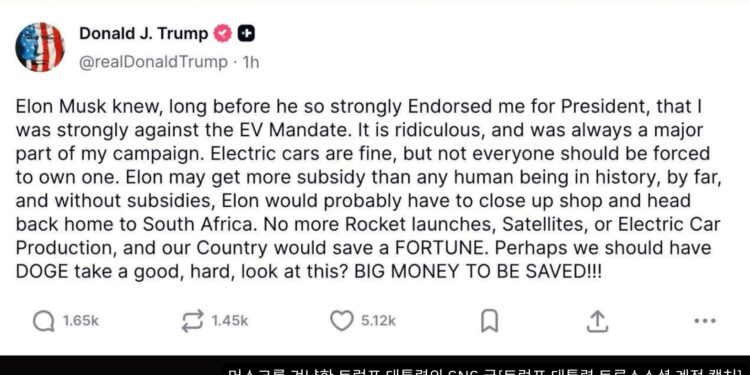Open Donald J. Trump's profile avatar

[x=40, y=47]
